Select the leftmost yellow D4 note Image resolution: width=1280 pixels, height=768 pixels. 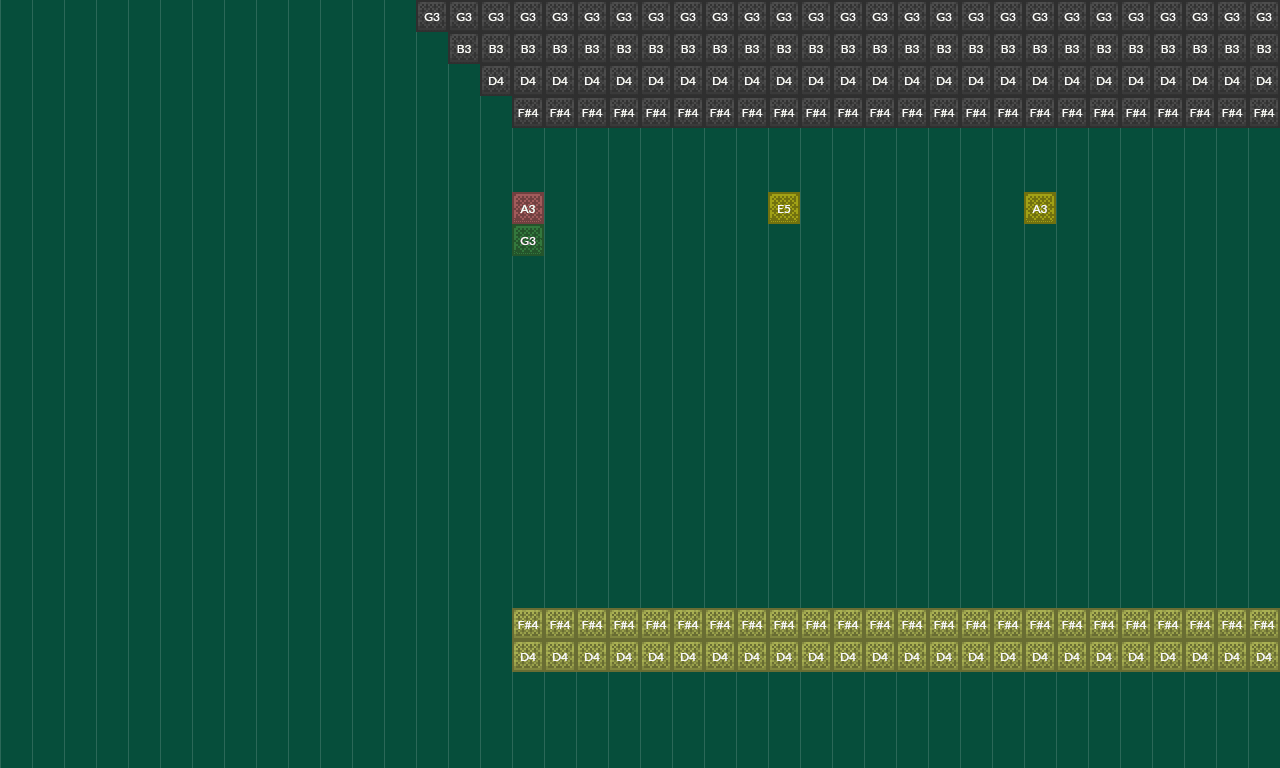pyautogui.click(x=528, y=656)
